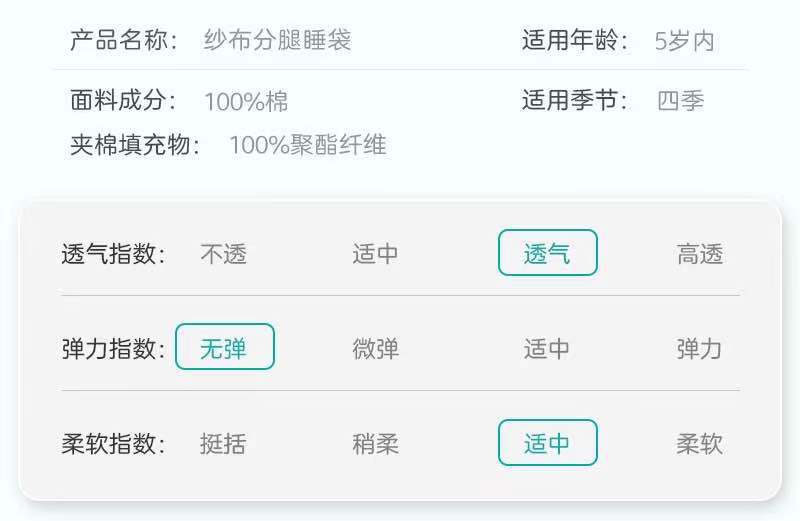Click the 透气指数 label
800x521 pixels.
pos(113,254)
